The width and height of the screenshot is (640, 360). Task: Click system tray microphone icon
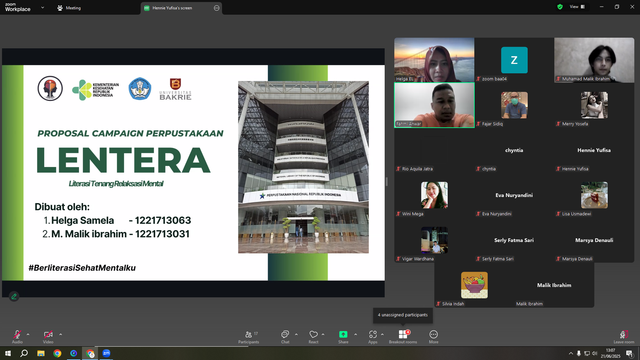click(x=579, y=353)
